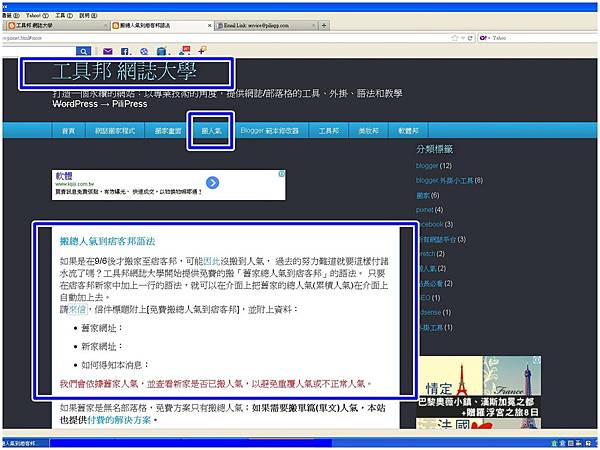600x450 pixels.
Task: Select 搬人氣 in the blue navigation bar
Action: [211, 131]
